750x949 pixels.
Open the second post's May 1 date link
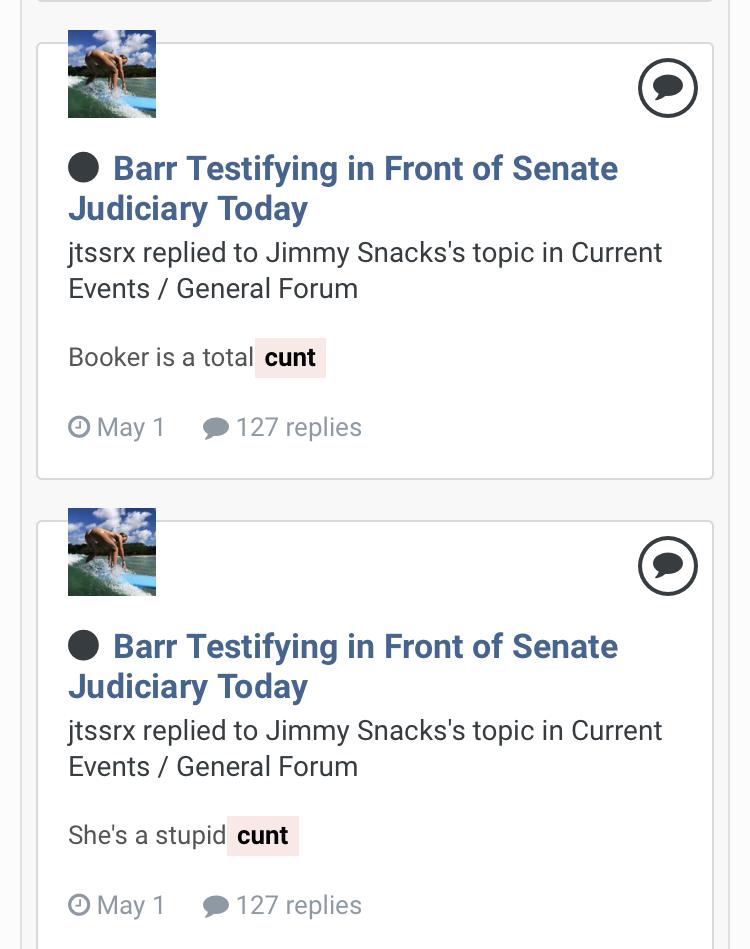point(131,905)
